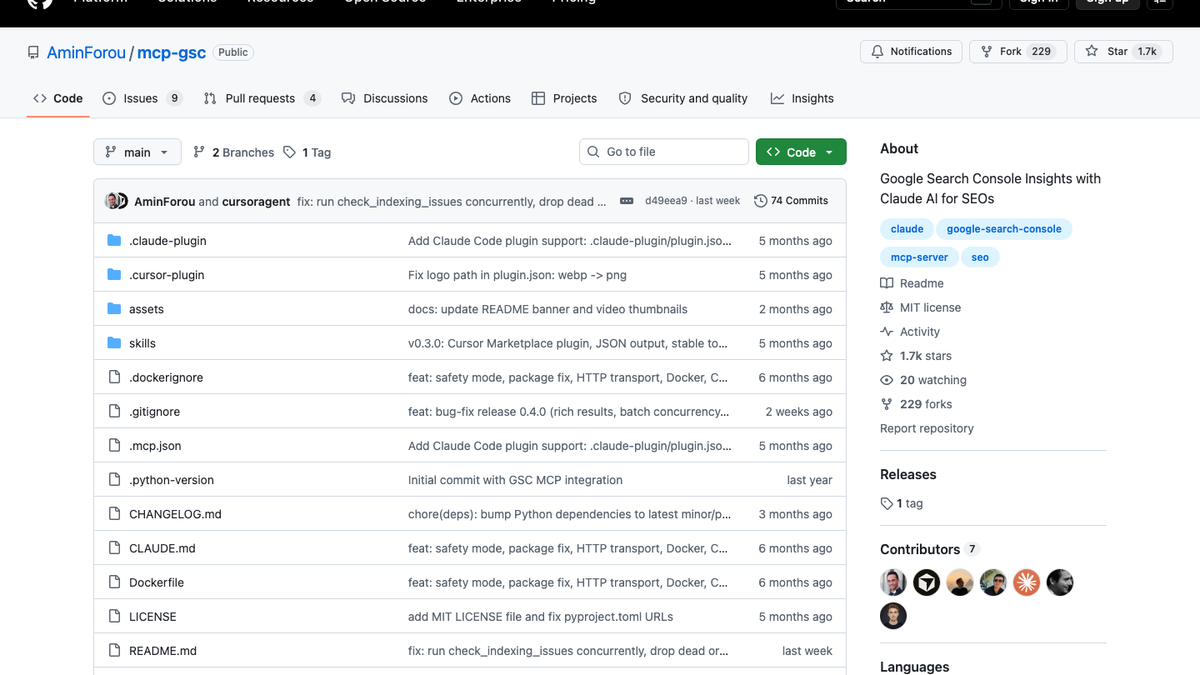
Task: Open the main branch dropdown
Action: 137,152
